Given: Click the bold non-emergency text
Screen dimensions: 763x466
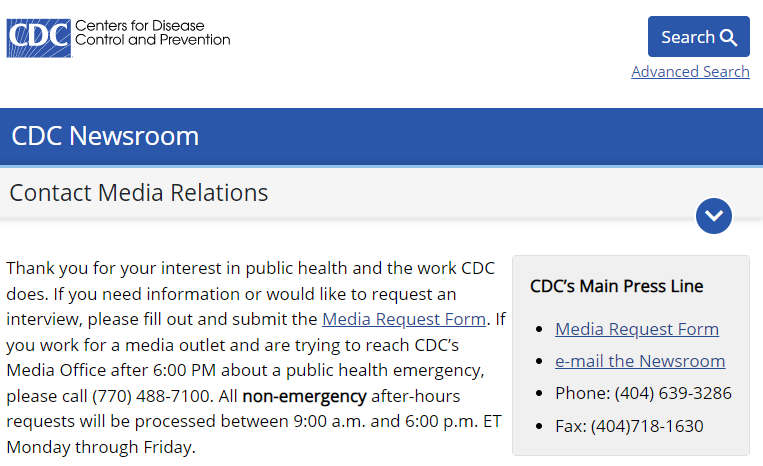Looking at the screenshot, I should [x=304, y=396].
